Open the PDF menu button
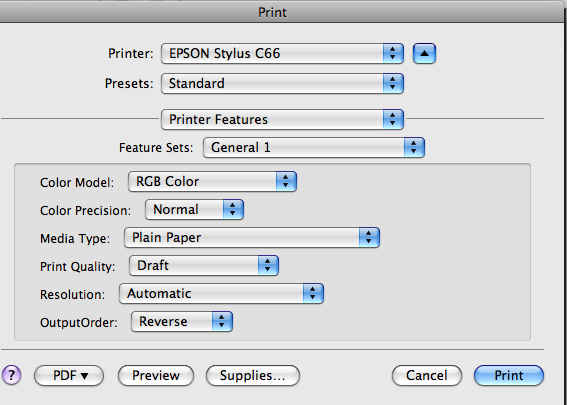Screen dimensions: 567x405 [x=69, y=375]
